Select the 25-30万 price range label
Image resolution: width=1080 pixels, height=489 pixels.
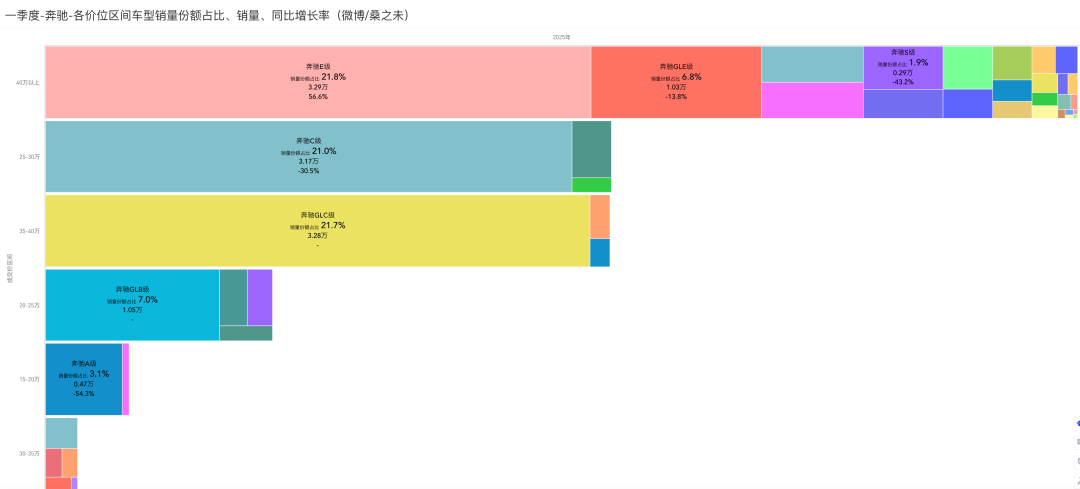click(30, 157)
